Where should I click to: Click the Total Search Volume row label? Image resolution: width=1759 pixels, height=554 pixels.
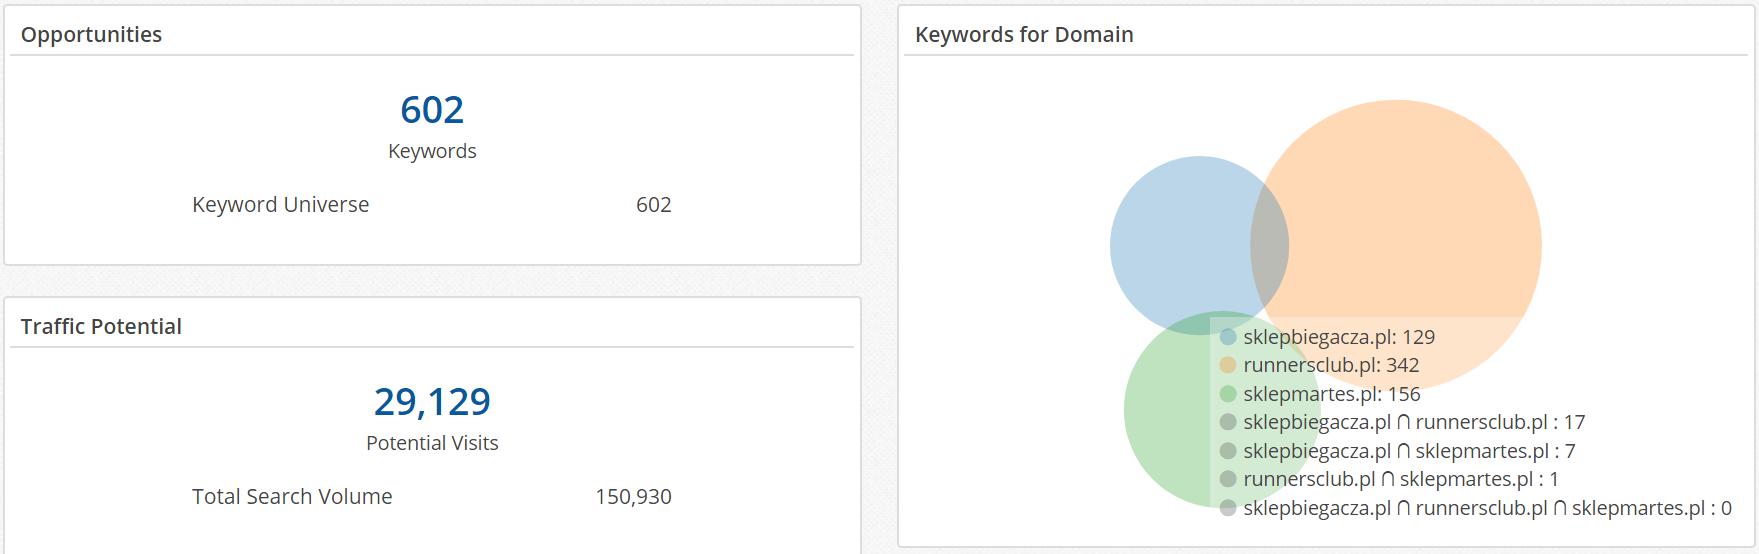point(292,496)
